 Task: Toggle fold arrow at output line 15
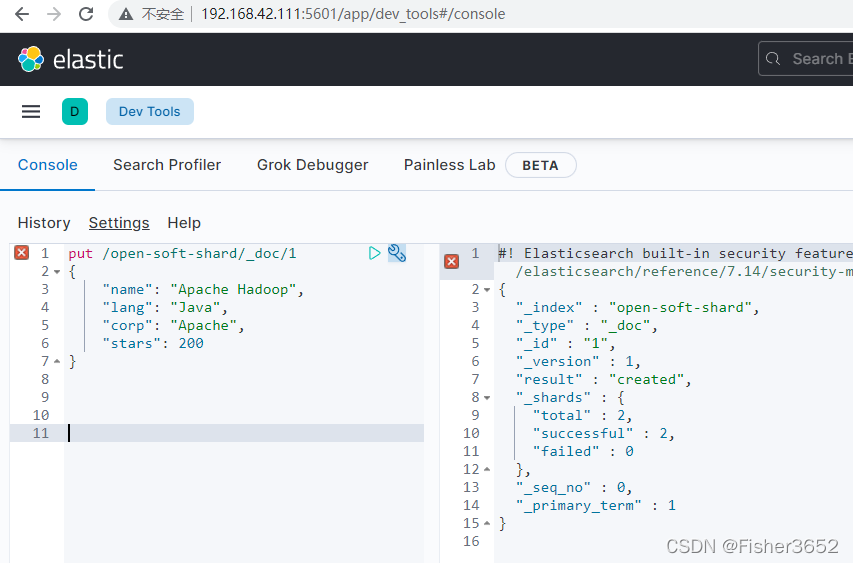tap(487, 523)
